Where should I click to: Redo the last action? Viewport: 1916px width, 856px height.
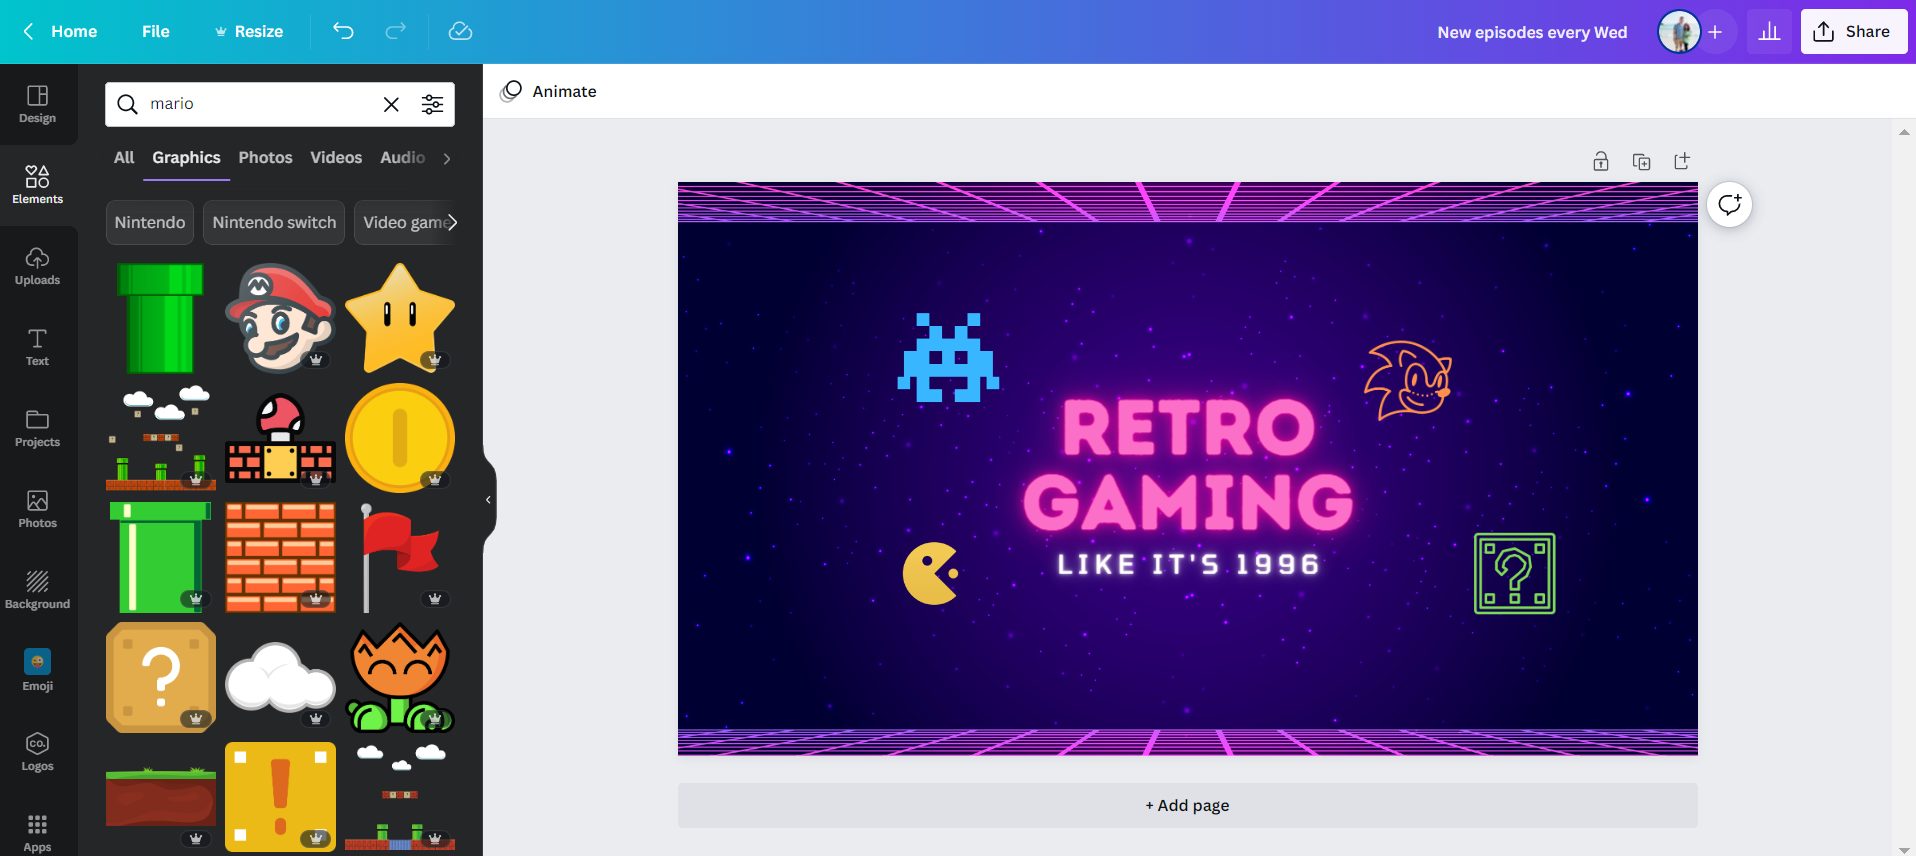pyautogui.click(x=396, y=31)
